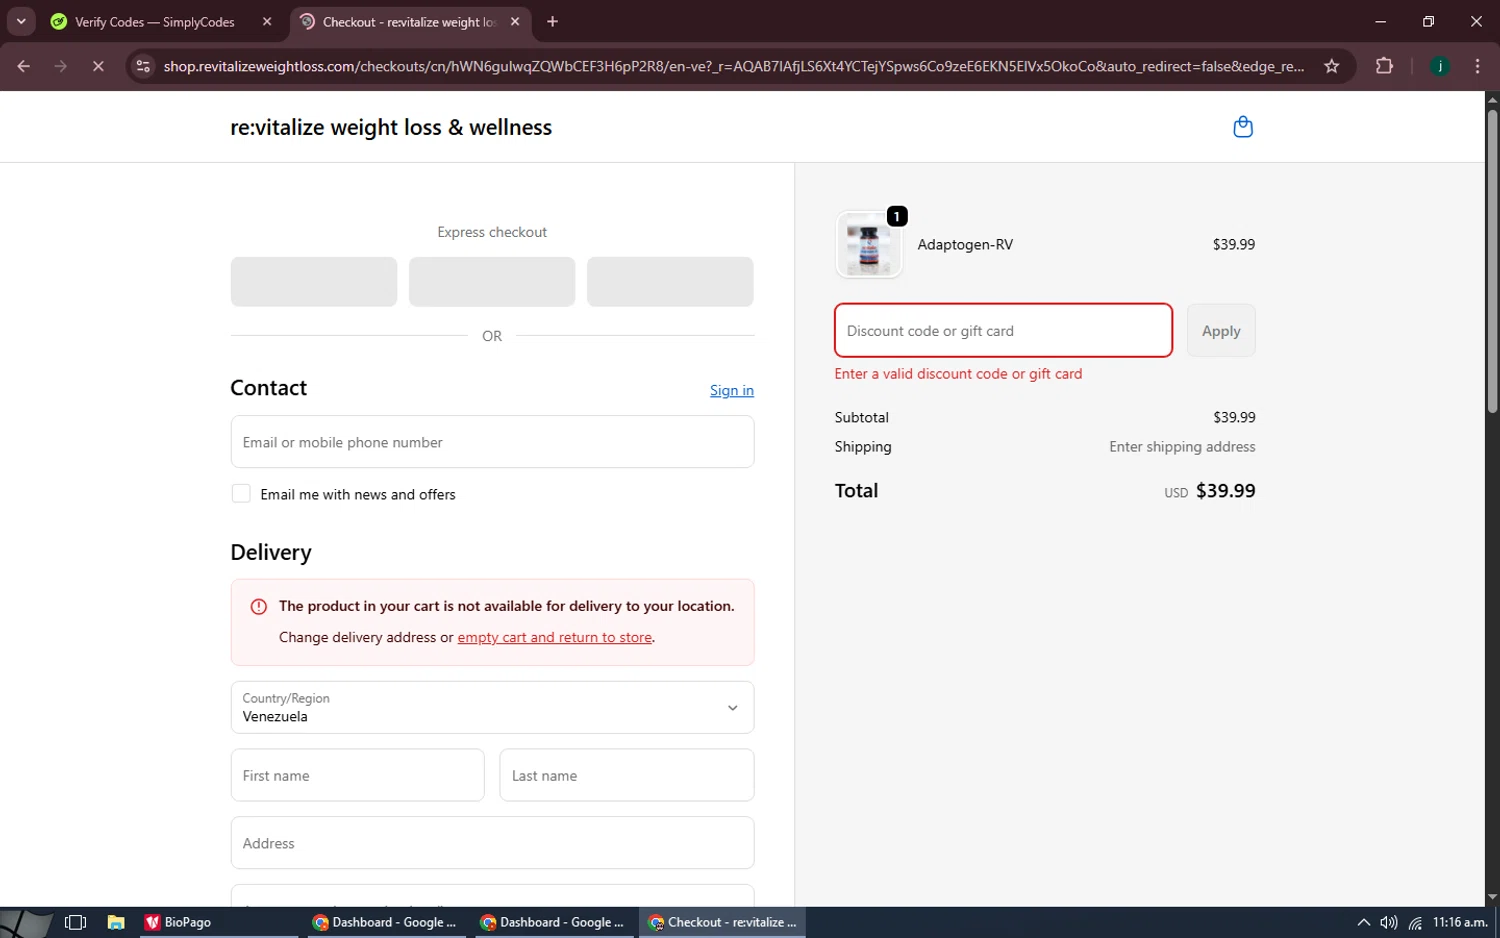Open the tab search dropdown arrow
1500x938 pixels.
pyautogui.click(x=21, y=21)
